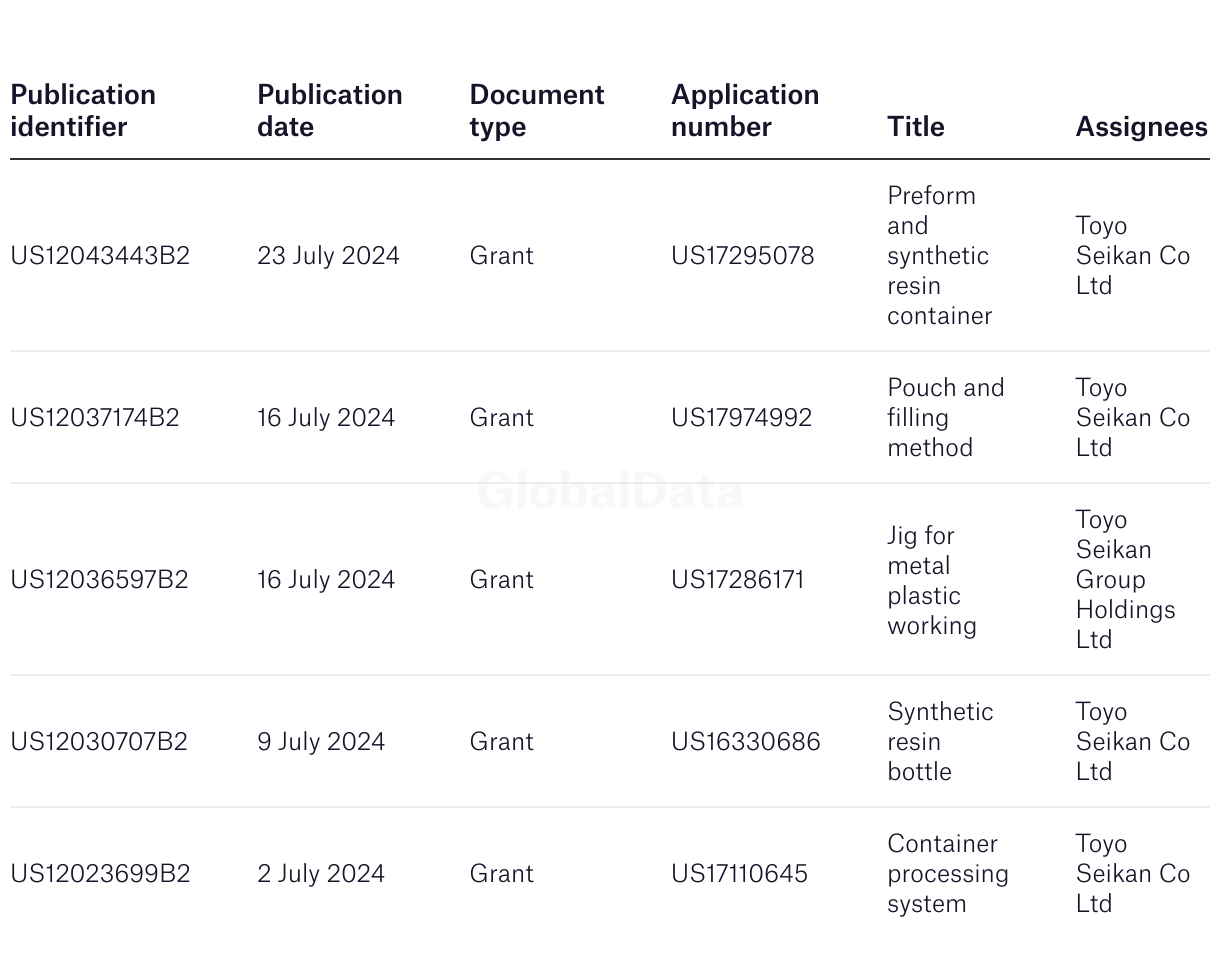The width and height of the screenshot is (1220, 980).
Task: Select publication identifier US12036597B2
Action: pyautogui.click(x=99, y=580)
